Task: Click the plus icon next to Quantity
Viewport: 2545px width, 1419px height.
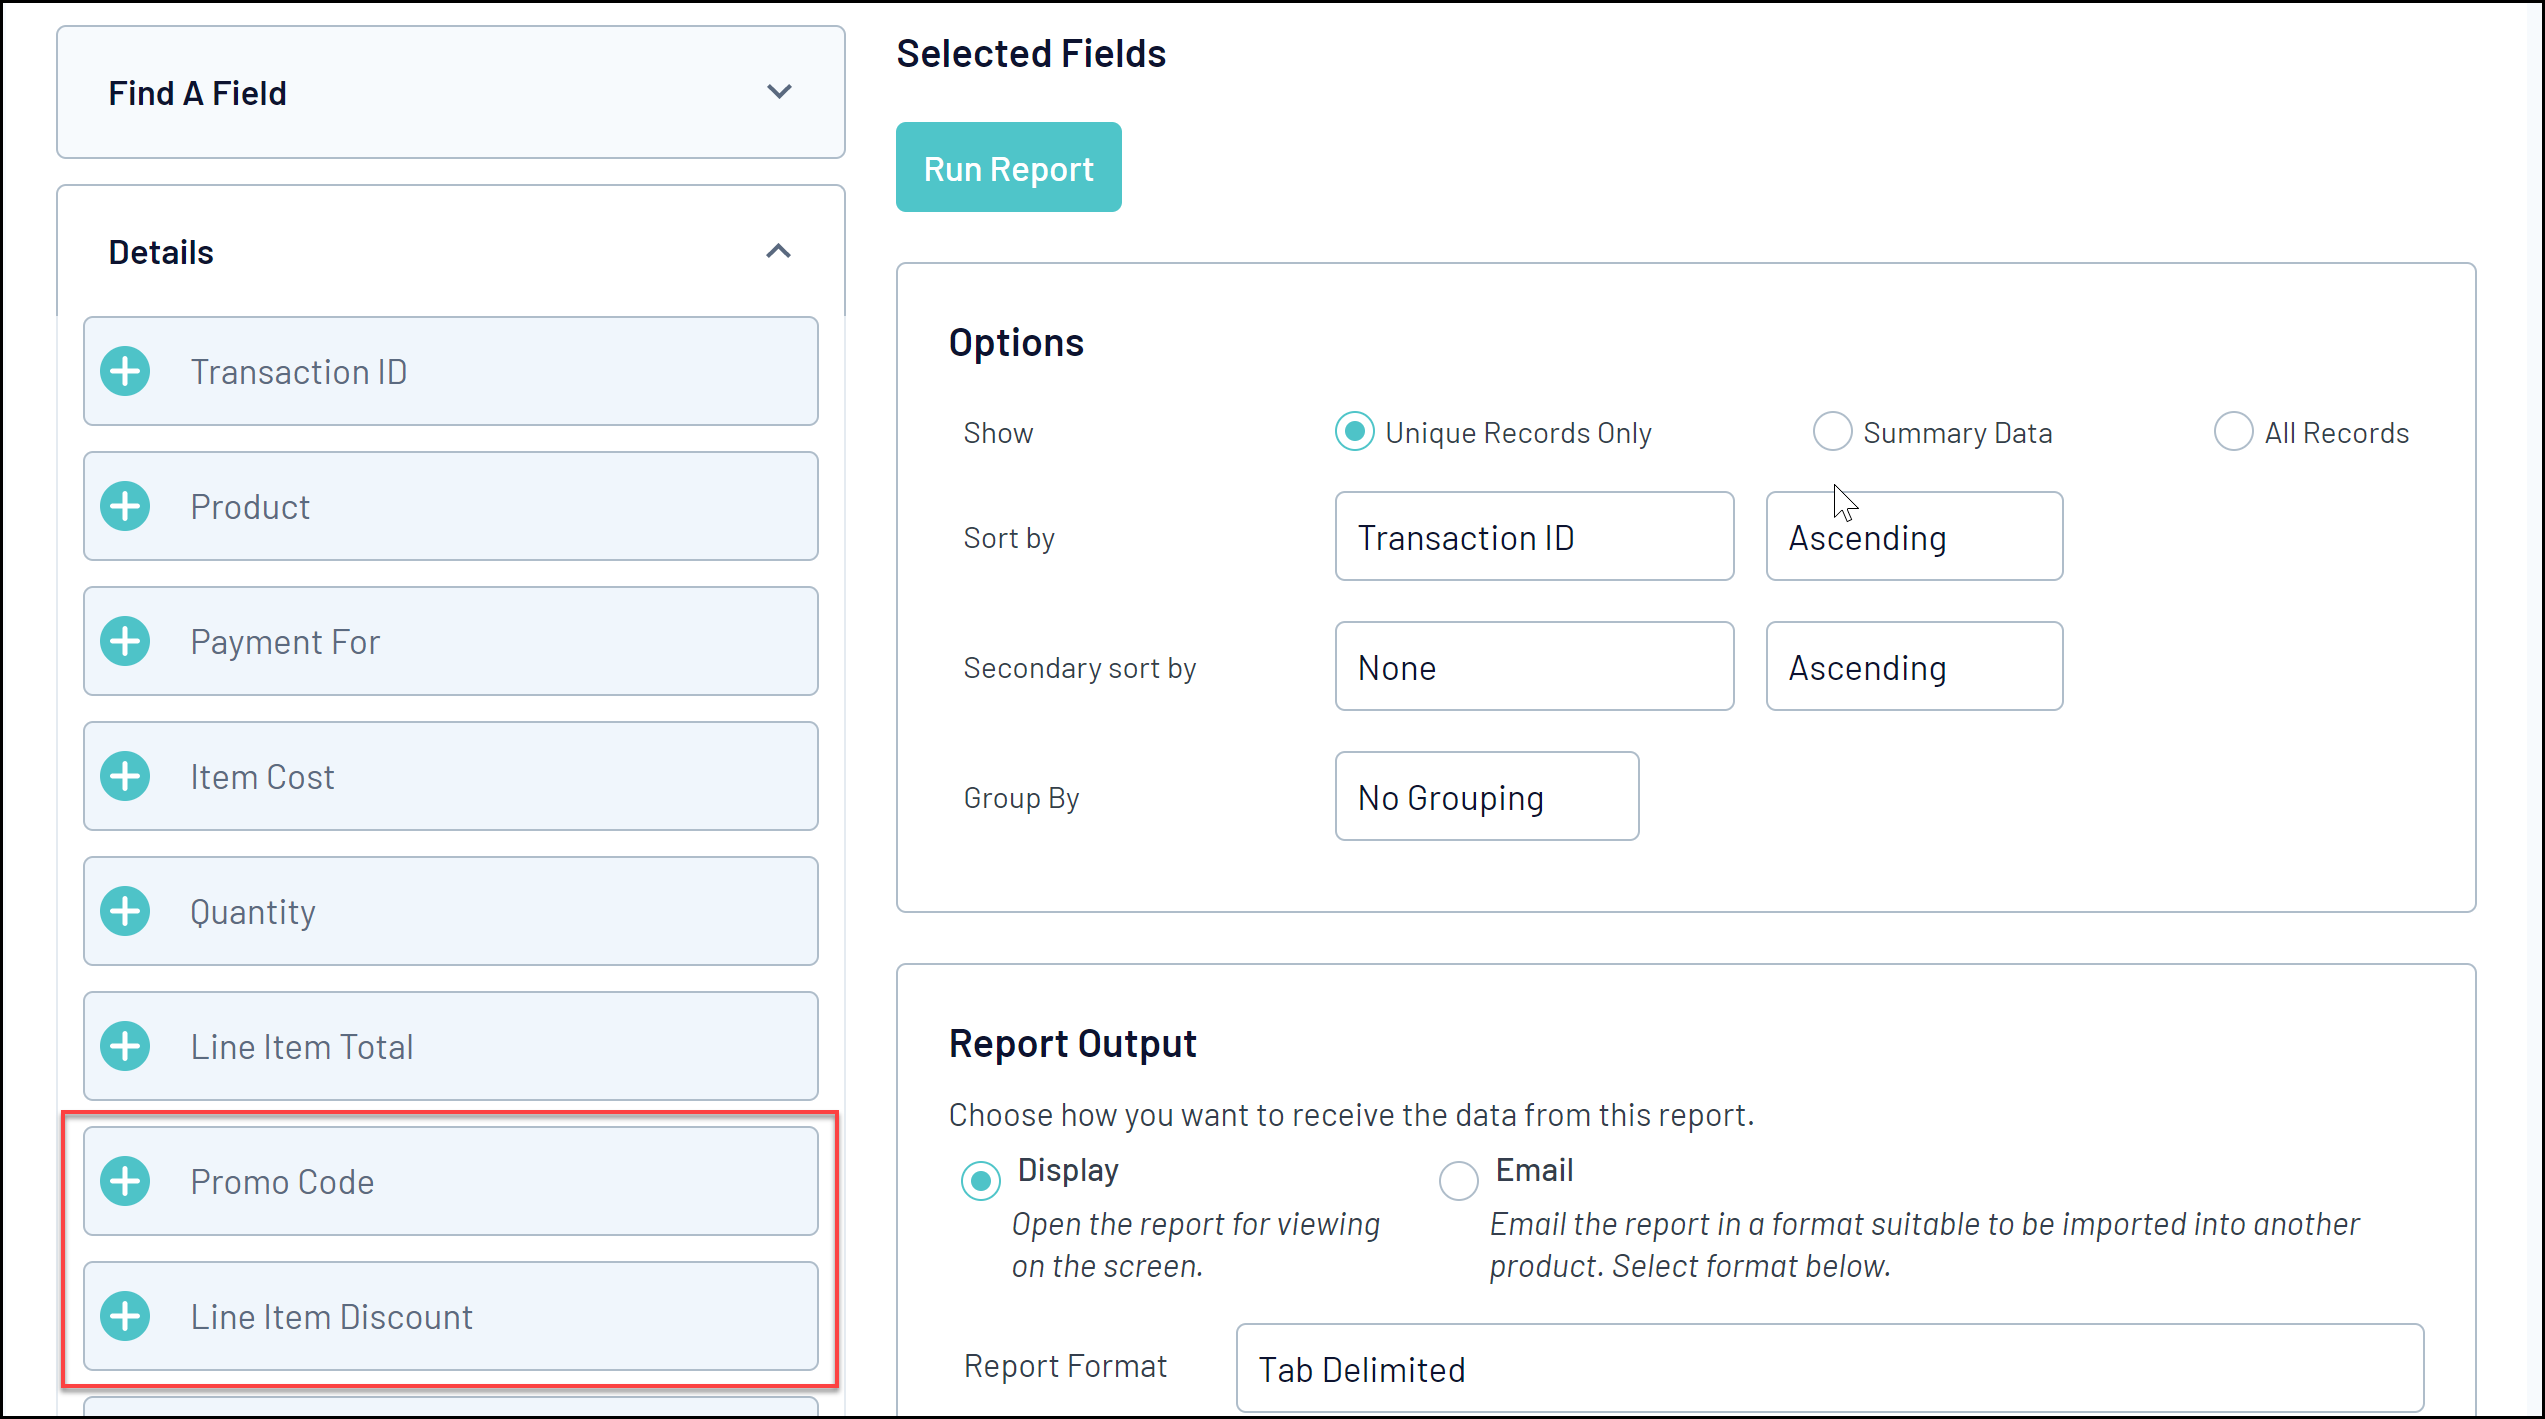Action: click(125, 912)
